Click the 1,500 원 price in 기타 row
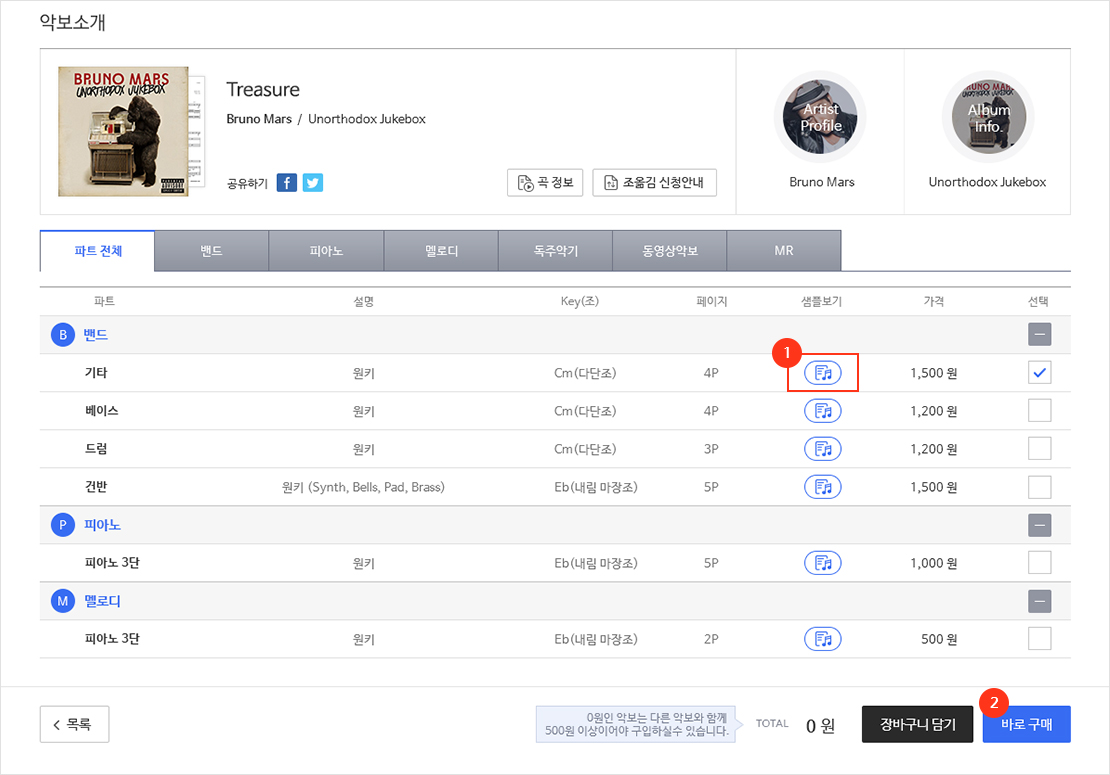The height and width of the screenshot is (775, 1110). pyautogui.click(x=934, y=372)
